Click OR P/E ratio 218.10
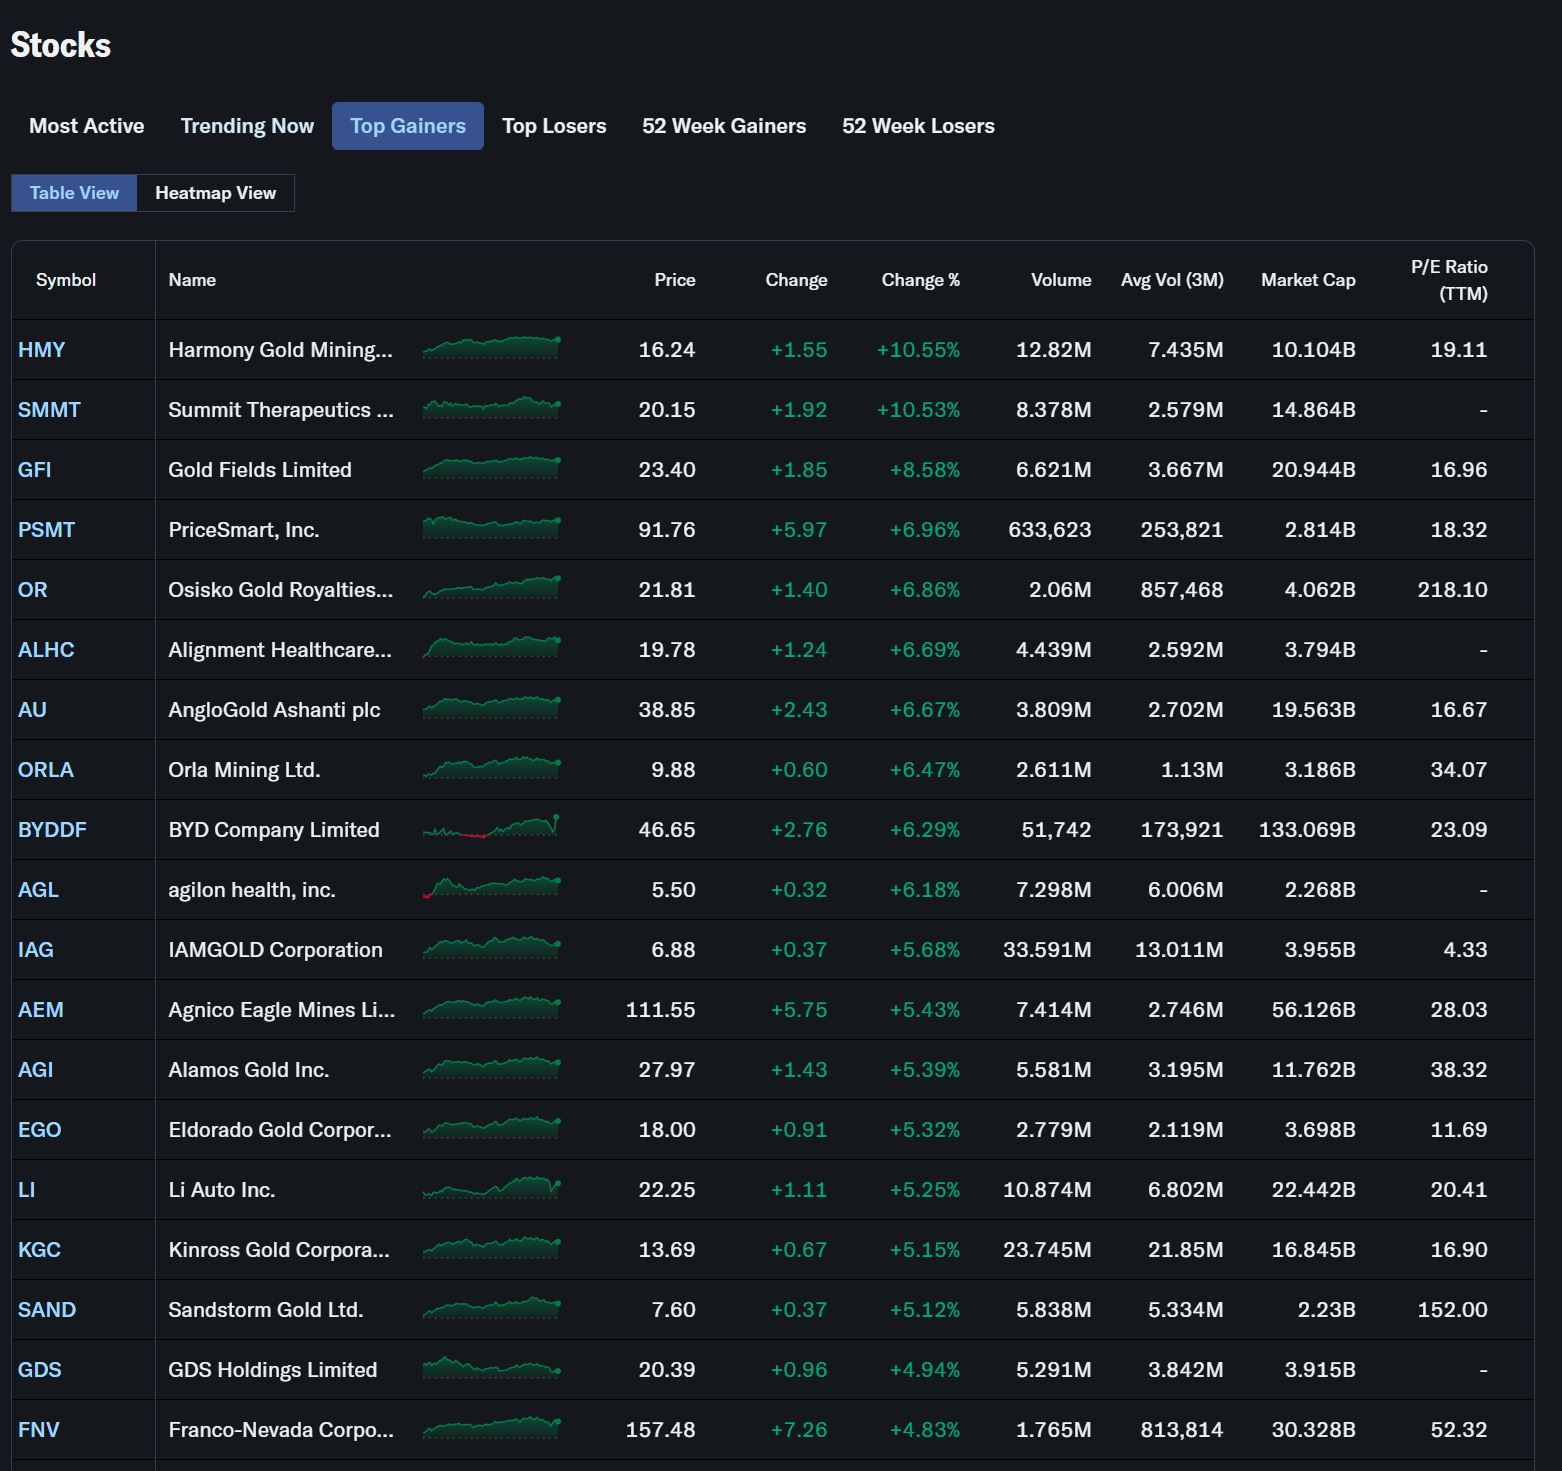This screenshot has width=1562, height=1471. pos(1452,590)
